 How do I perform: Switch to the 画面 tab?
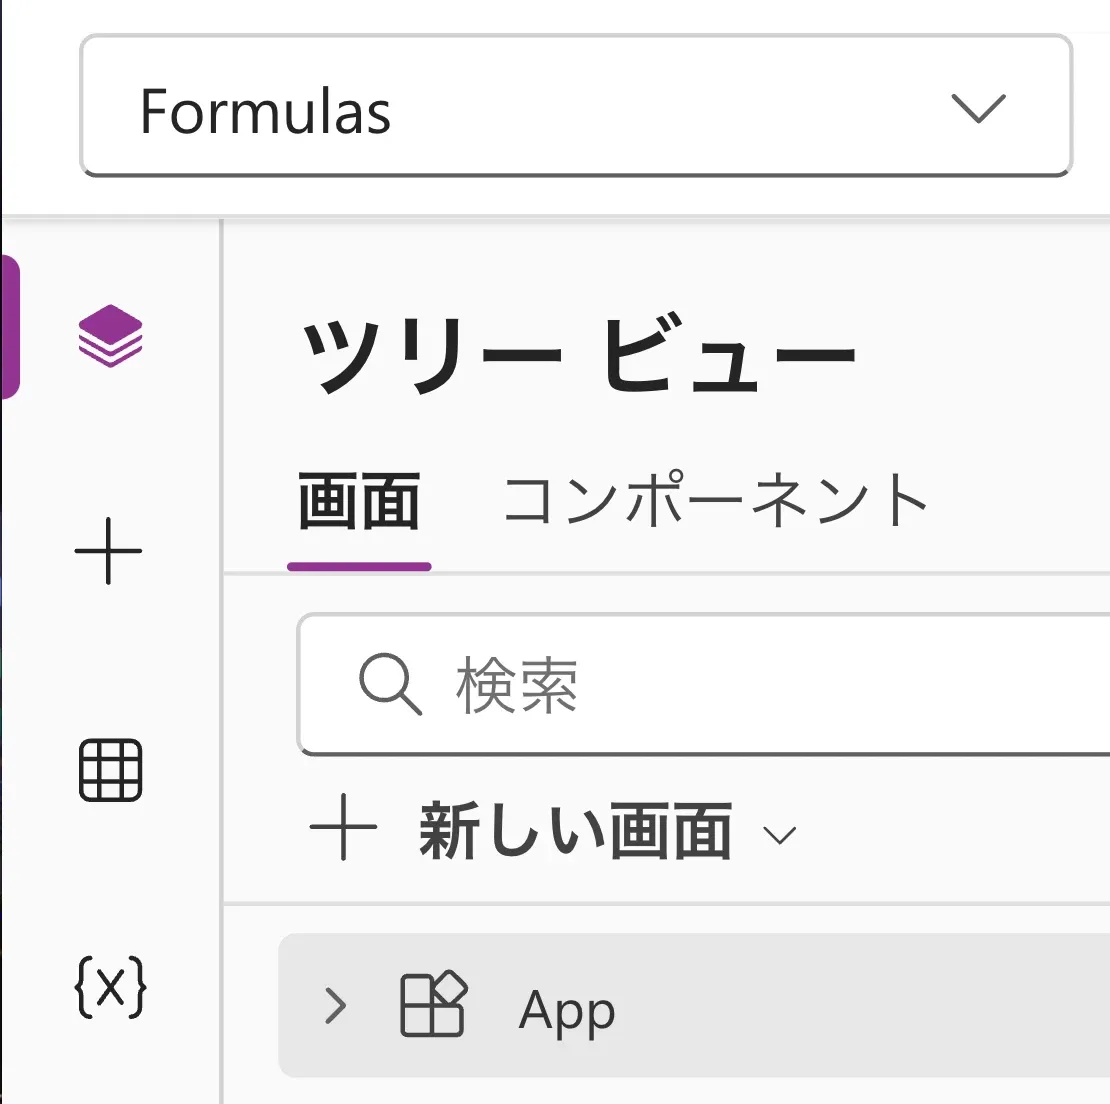359,502
